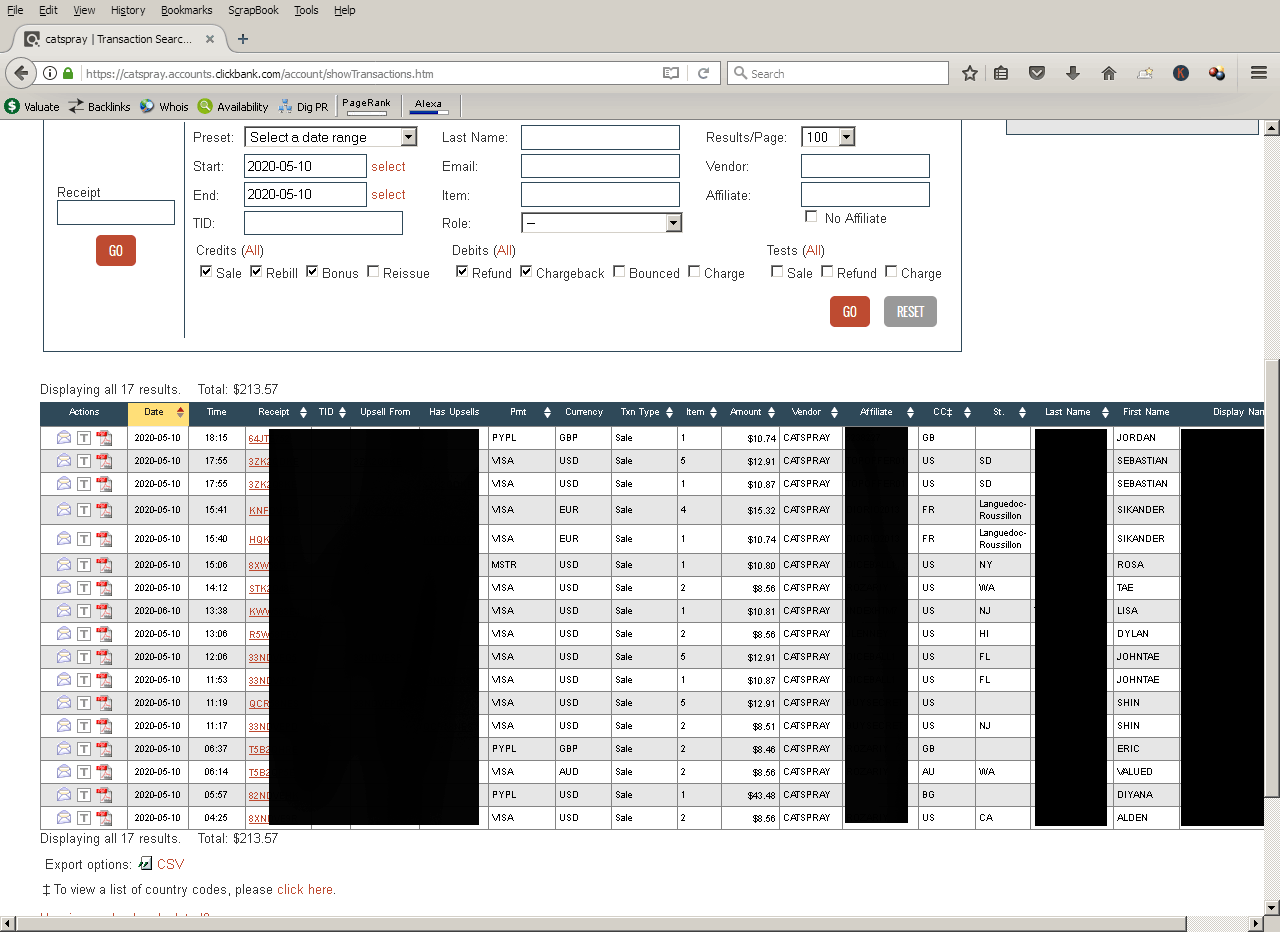Click the email icon in JORDAN's row
1280x932 pixels.
[64, 437]
